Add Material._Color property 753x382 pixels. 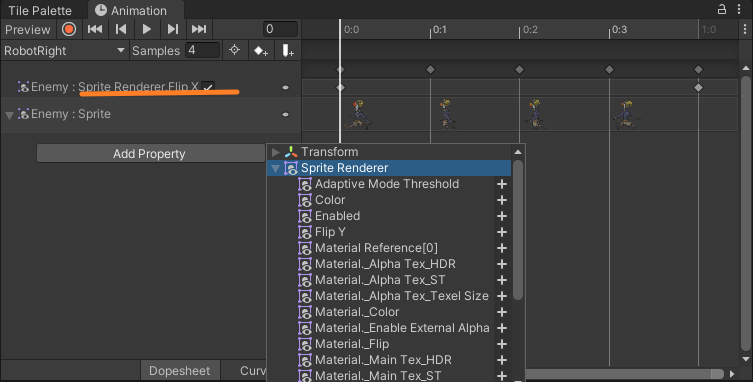(502, 312)
